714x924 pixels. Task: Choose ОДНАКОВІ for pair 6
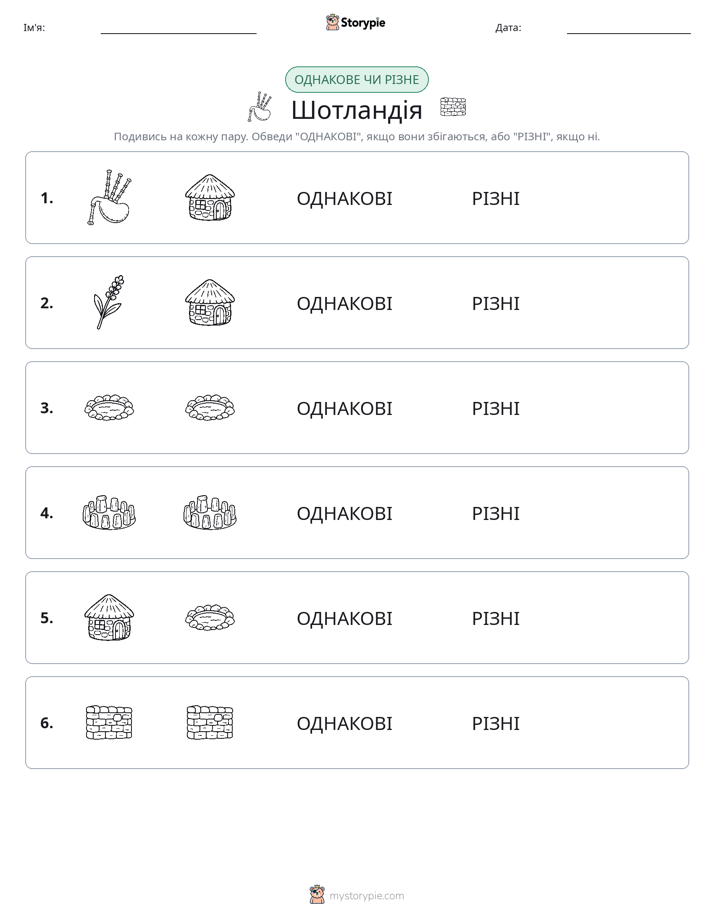[x=344, y=723]
